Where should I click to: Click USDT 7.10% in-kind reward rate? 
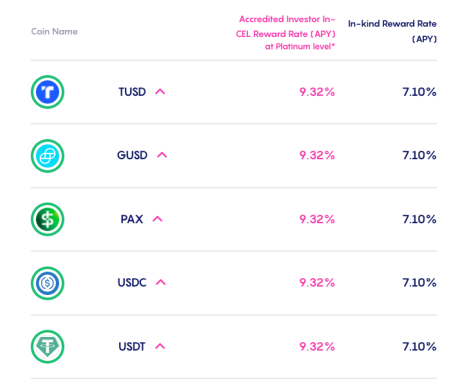point(419,347)
